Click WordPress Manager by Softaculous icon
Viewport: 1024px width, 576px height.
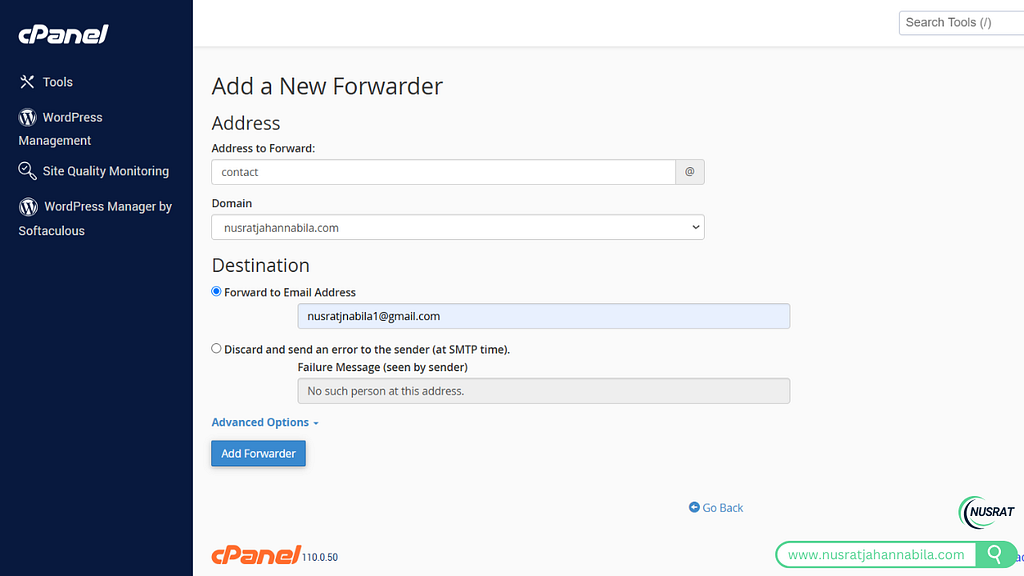(28, 207)
